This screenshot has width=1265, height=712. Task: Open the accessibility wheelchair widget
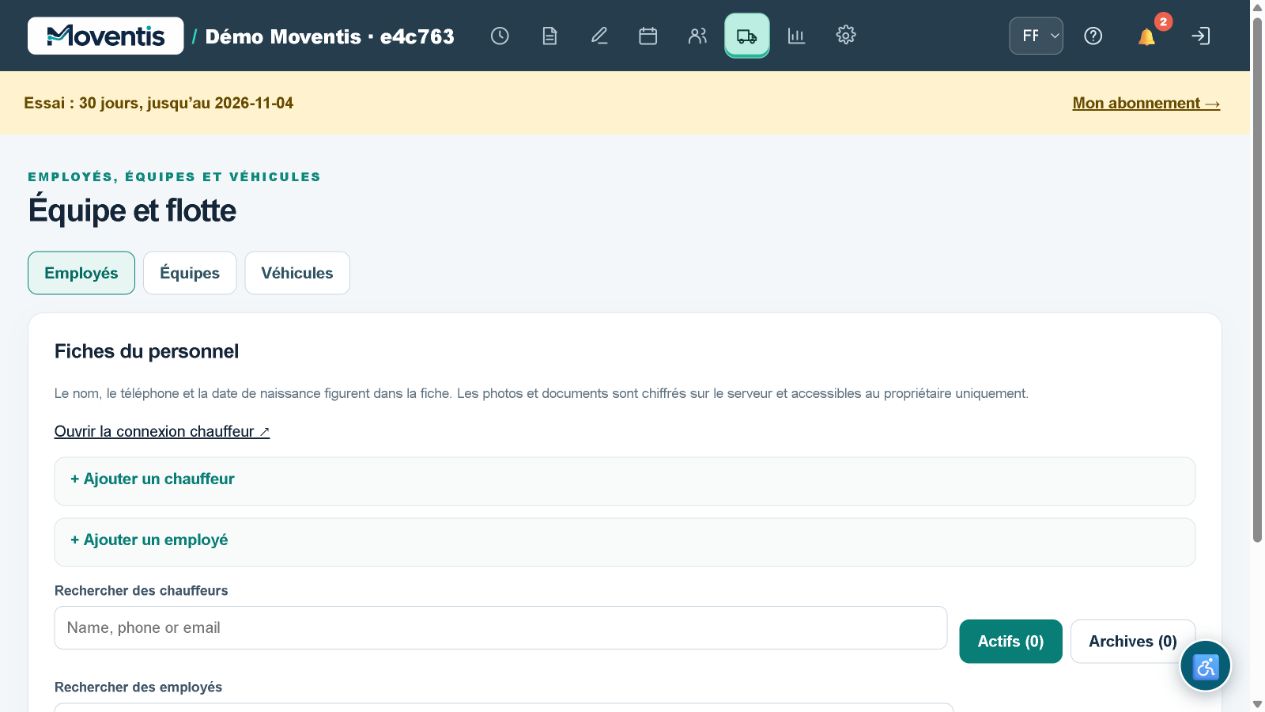point(1205,666)
